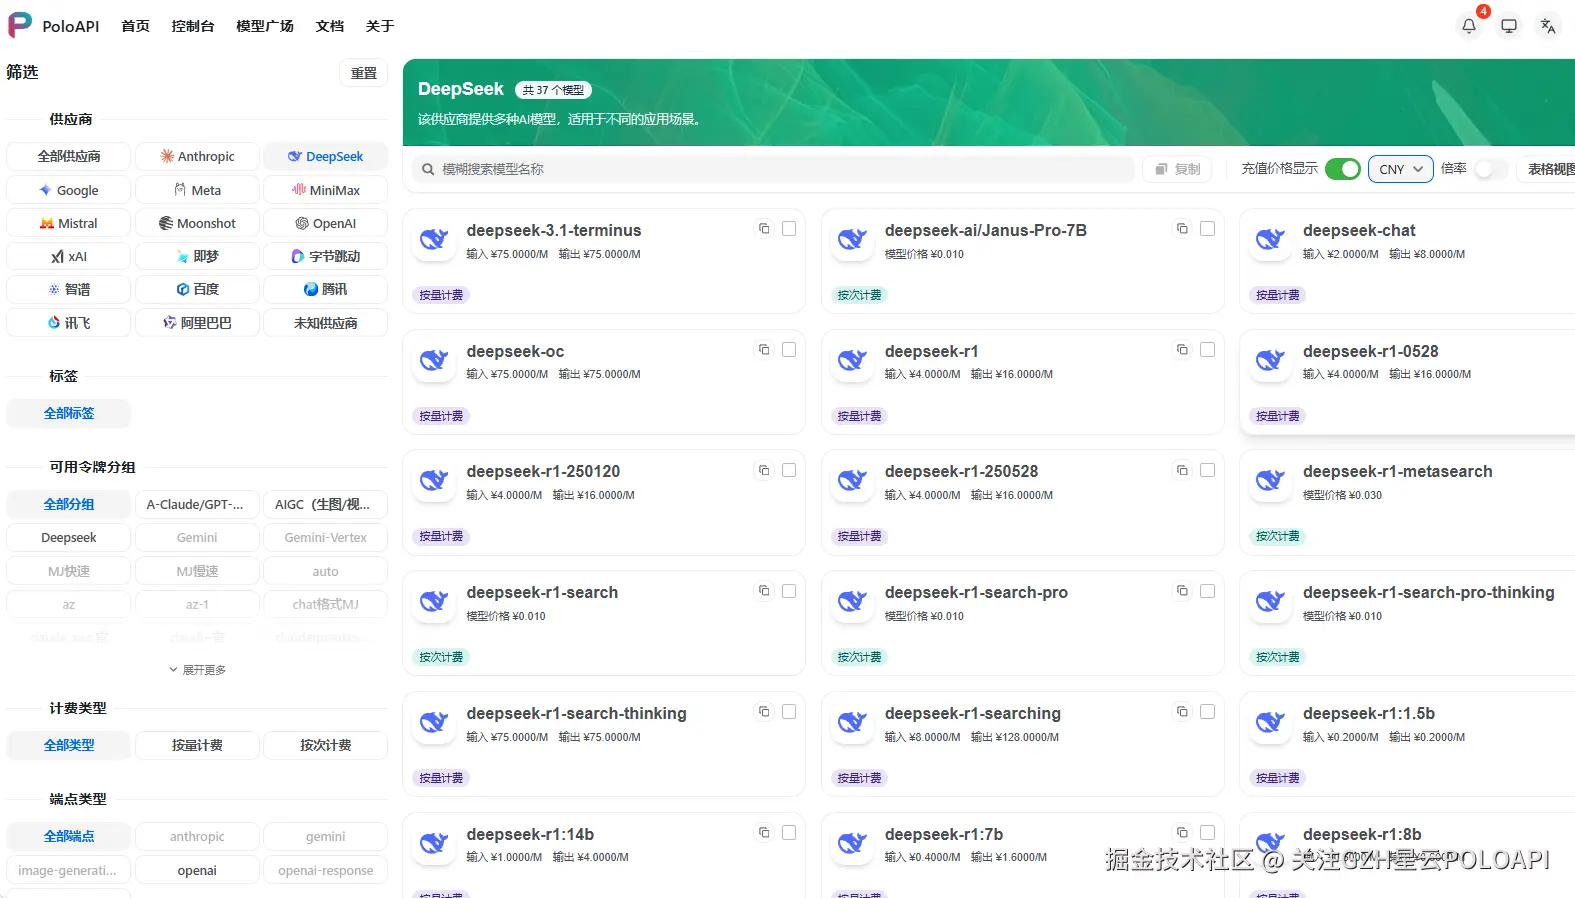Filter by MiniMax vendor

point(325,190)
